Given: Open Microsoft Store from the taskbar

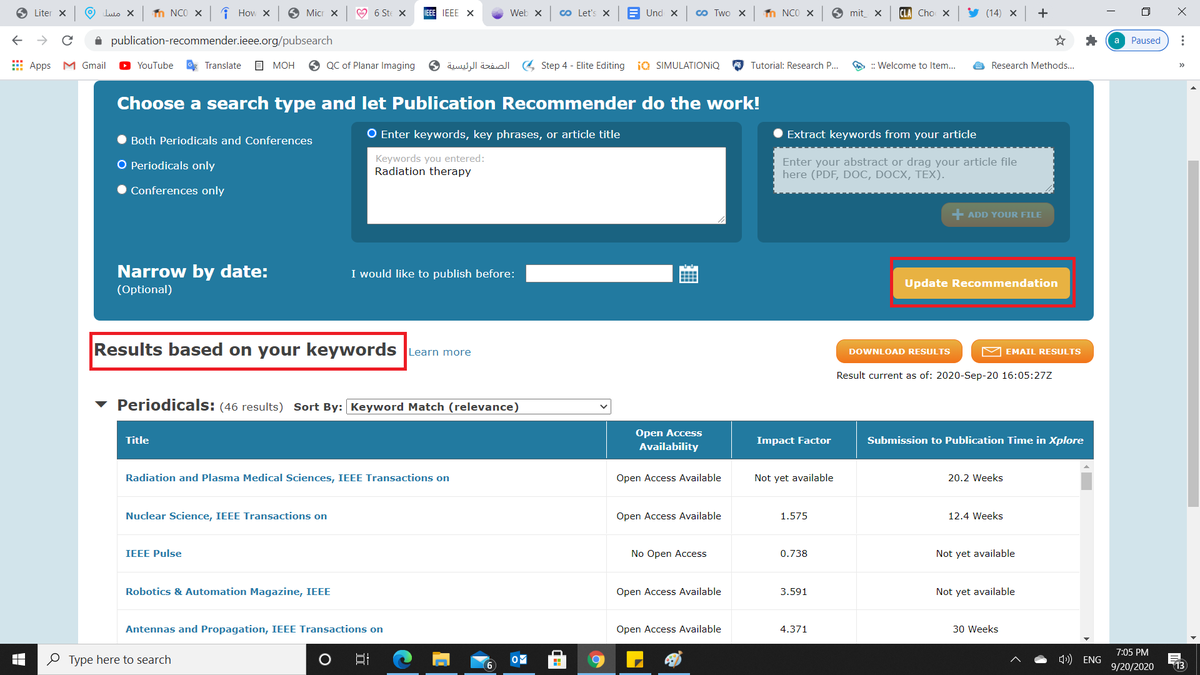Looking at the screenshot, I should [x=558, y=659].
